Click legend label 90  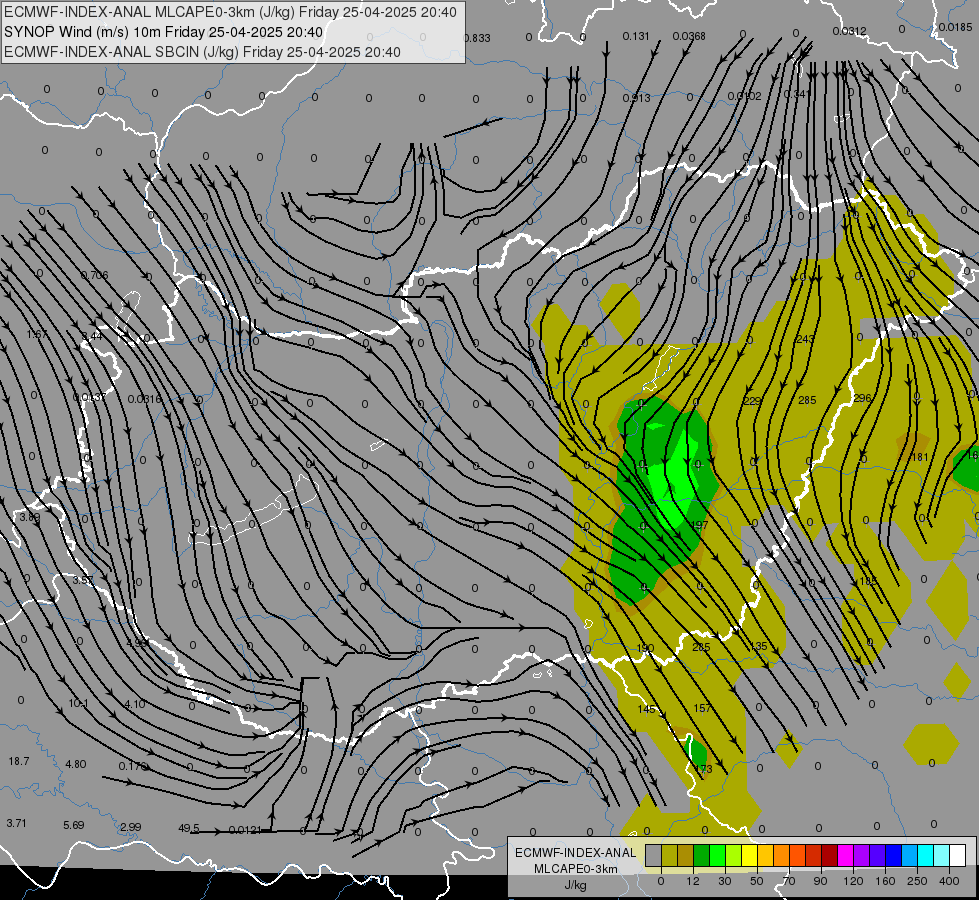point(820,881)
